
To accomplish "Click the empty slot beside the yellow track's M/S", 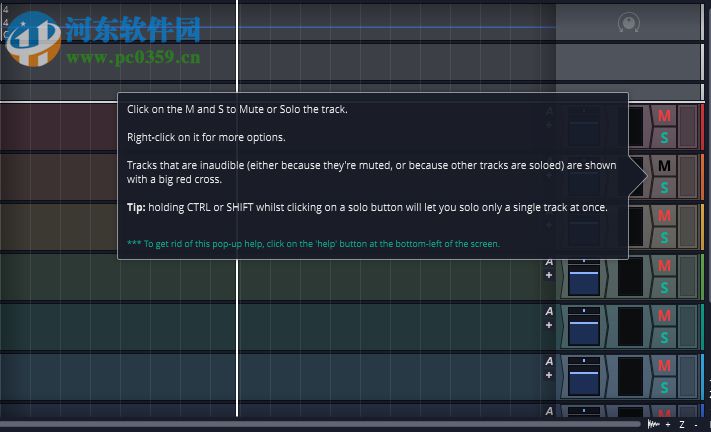I will pyautogui.click(x=687, y=226).
